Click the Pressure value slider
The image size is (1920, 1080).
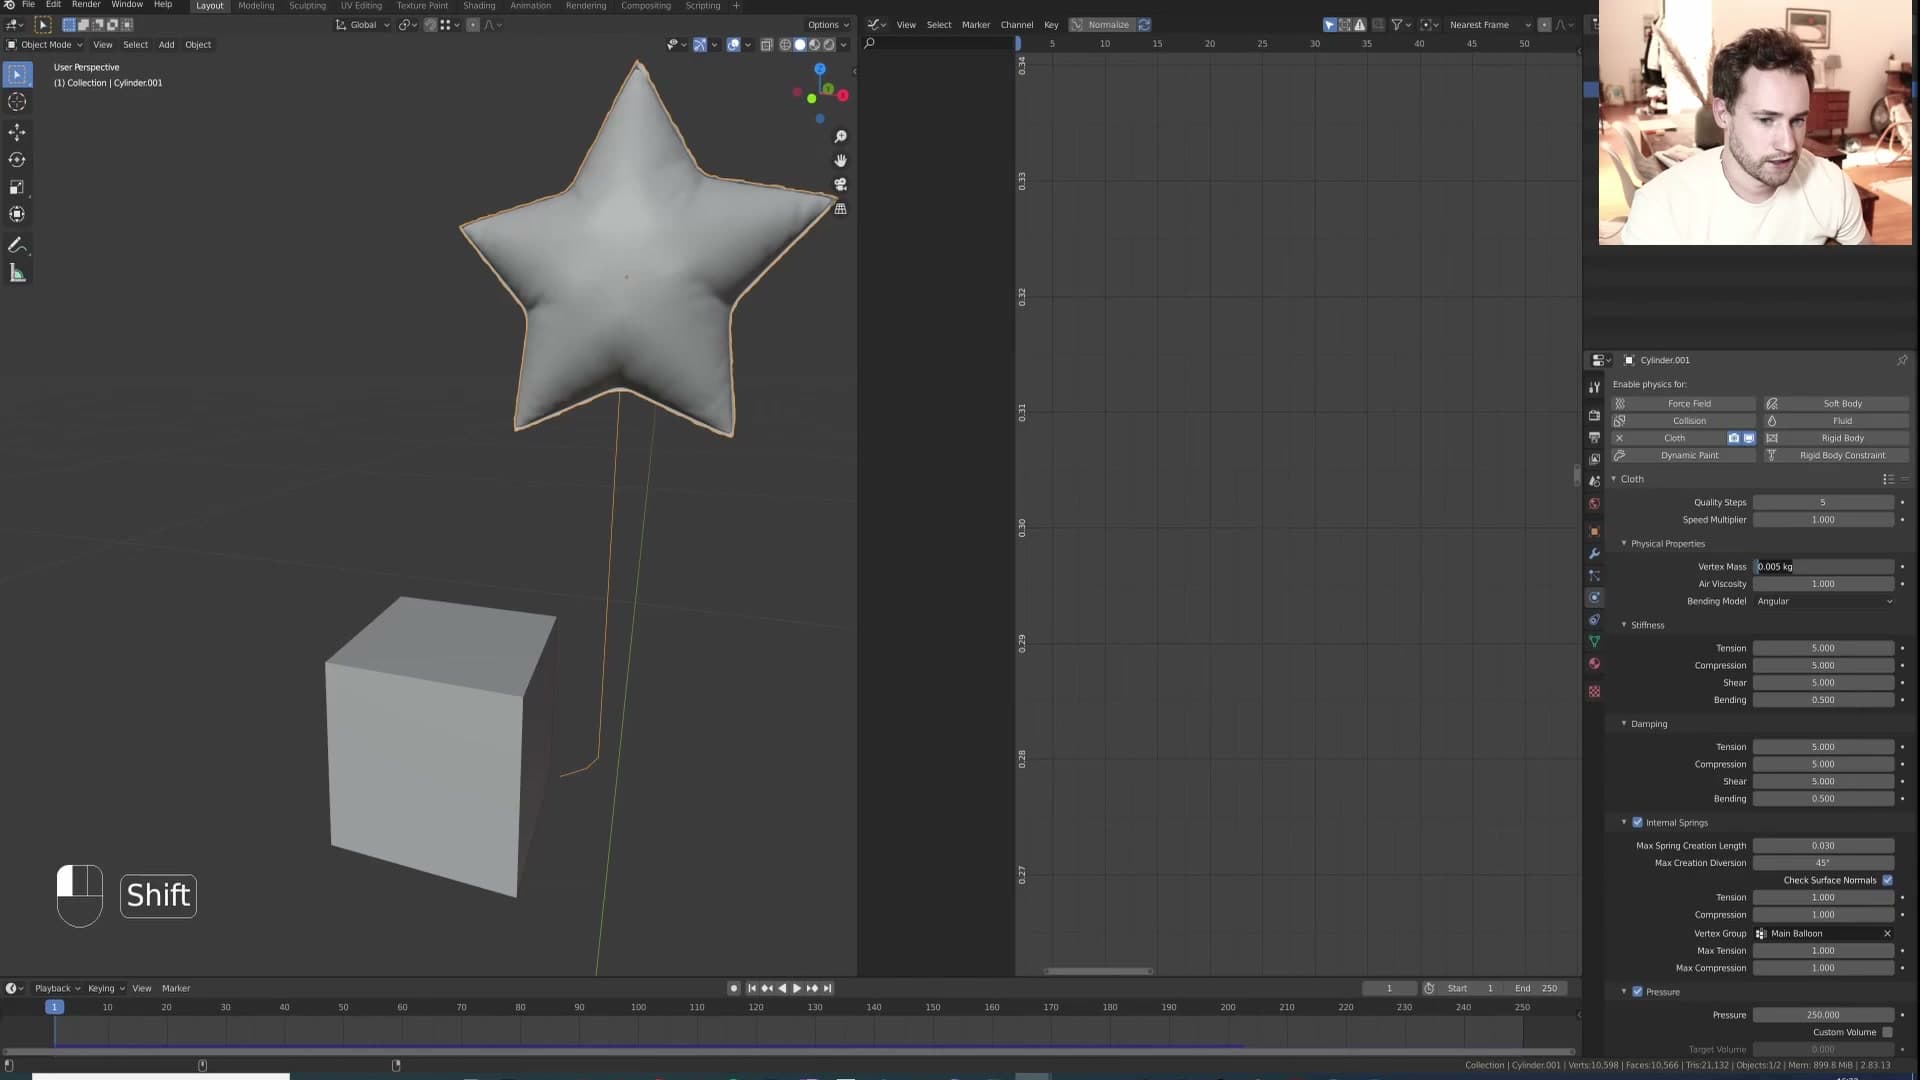coord(1823,1015)
